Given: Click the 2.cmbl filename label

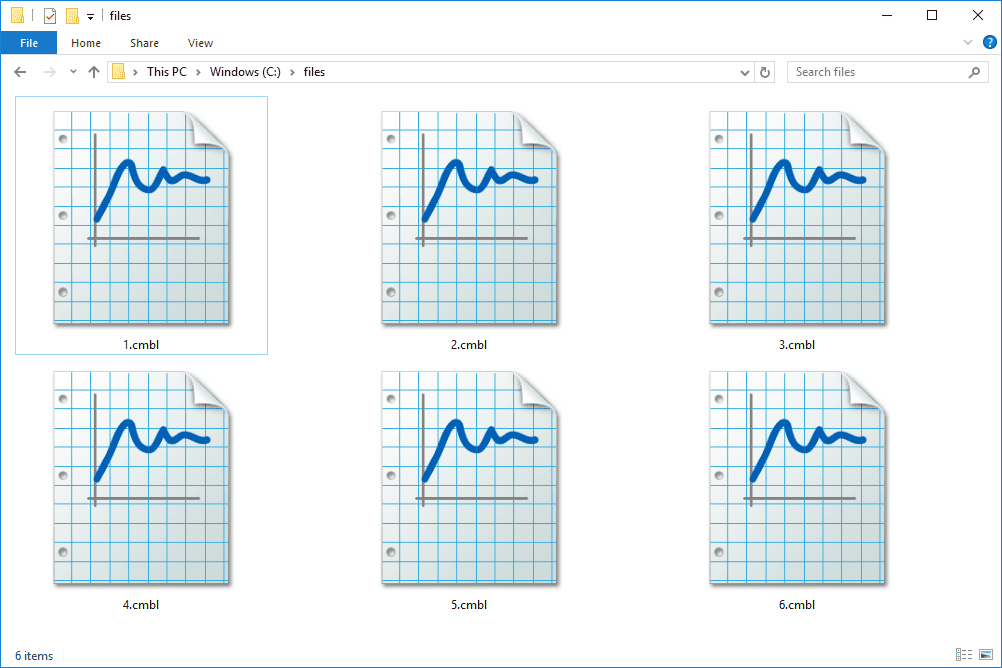Looking at the screenshot, I should [469, 345].
